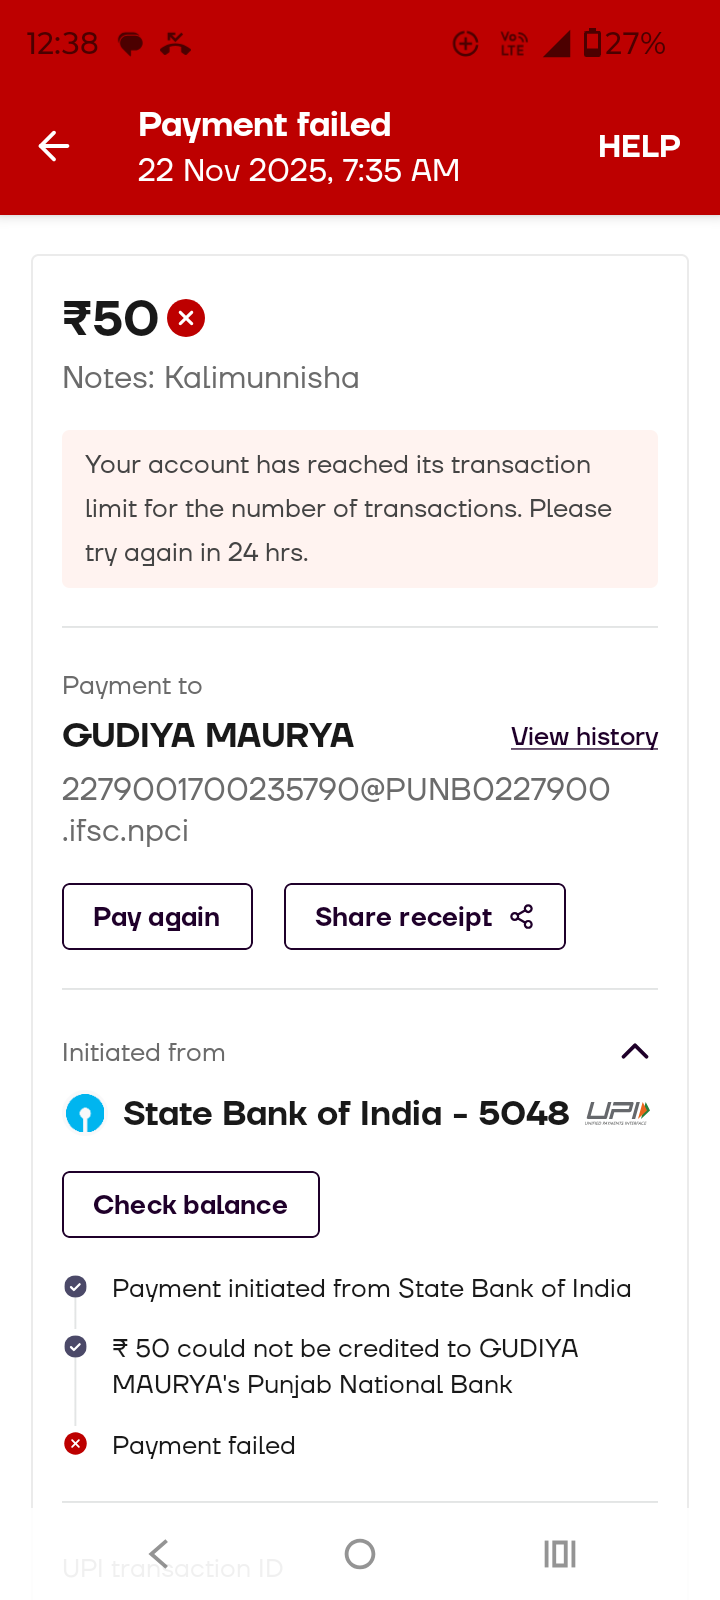The width and height of the screenshot is (720, 1600).
Task: Collapse the Initiated from section
Action: coord(635,1051)
